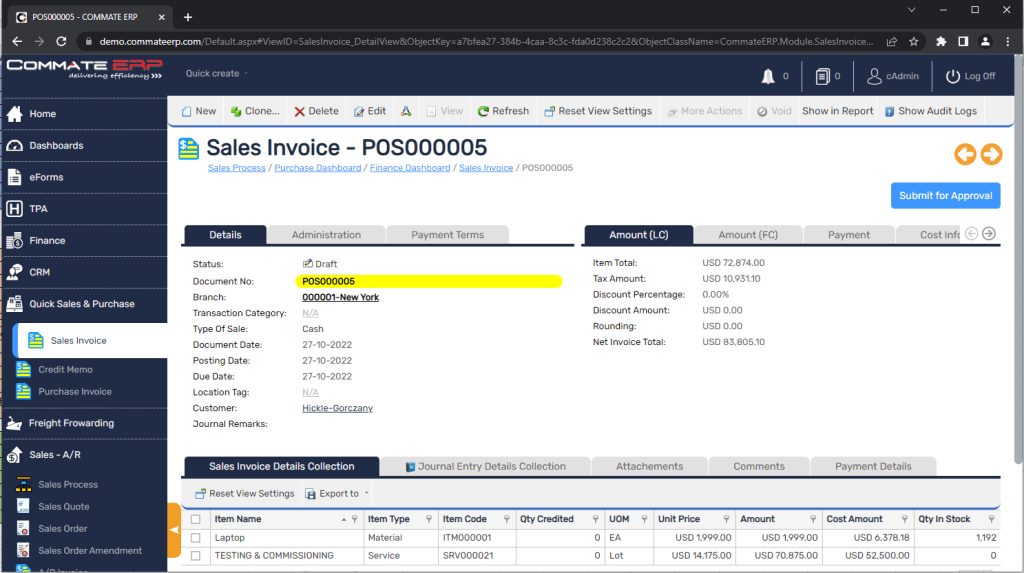Open Unit Price column filter
1024x573 pixels.
(726, 519)
